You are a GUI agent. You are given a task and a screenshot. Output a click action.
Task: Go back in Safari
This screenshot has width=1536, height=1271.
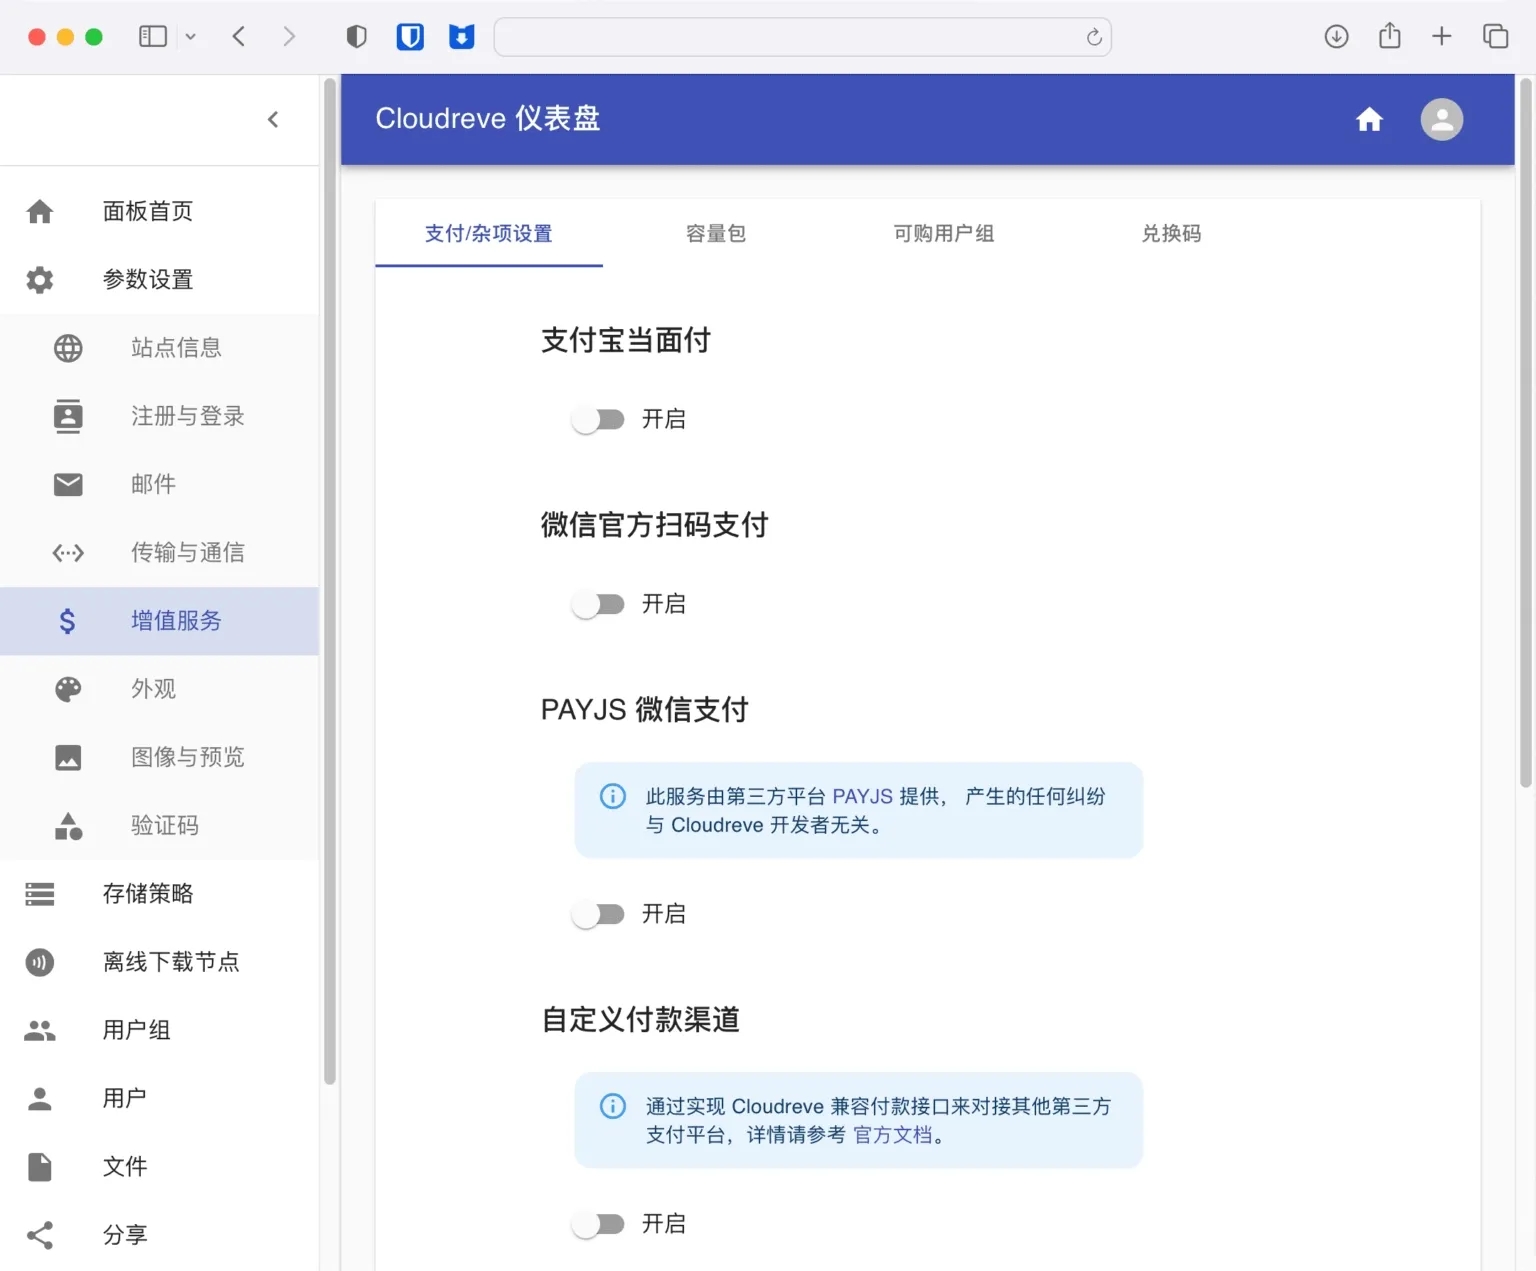[x=238, y=37]
